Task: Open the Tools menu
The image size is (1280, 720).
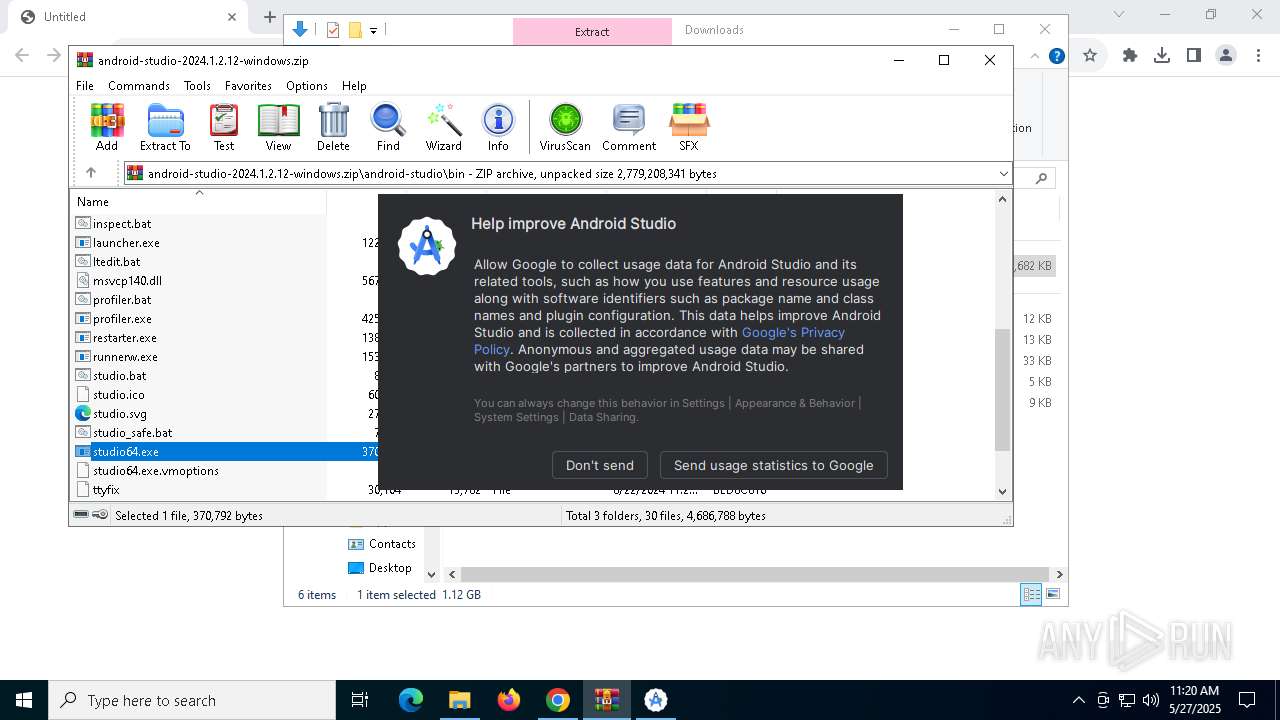Action: pyautogui.click(x=197, y=86)
